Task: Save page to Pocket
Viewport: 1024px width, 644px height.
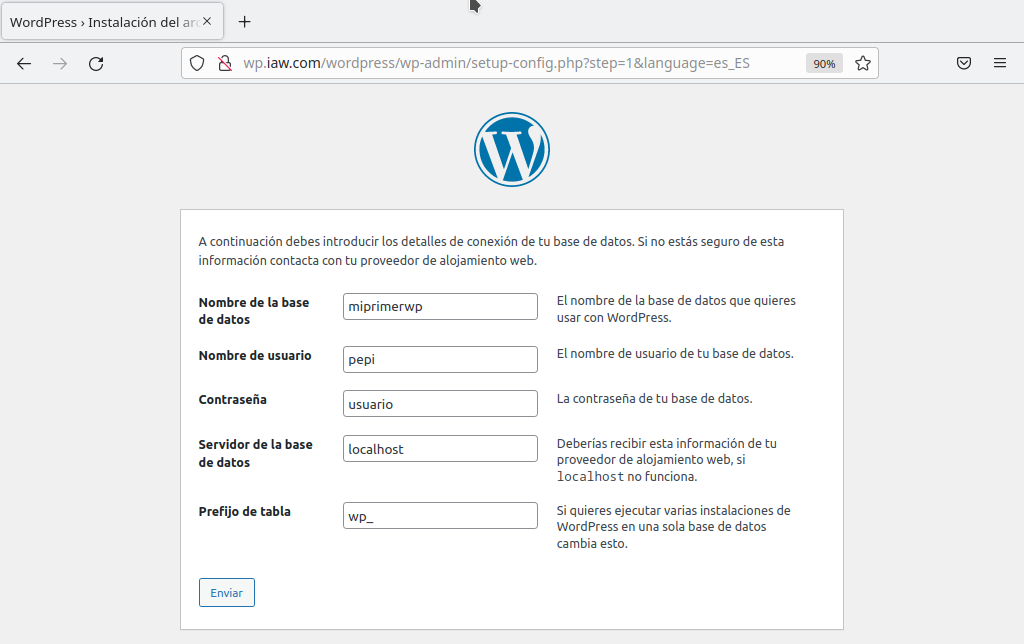Action: pos(964,63)
